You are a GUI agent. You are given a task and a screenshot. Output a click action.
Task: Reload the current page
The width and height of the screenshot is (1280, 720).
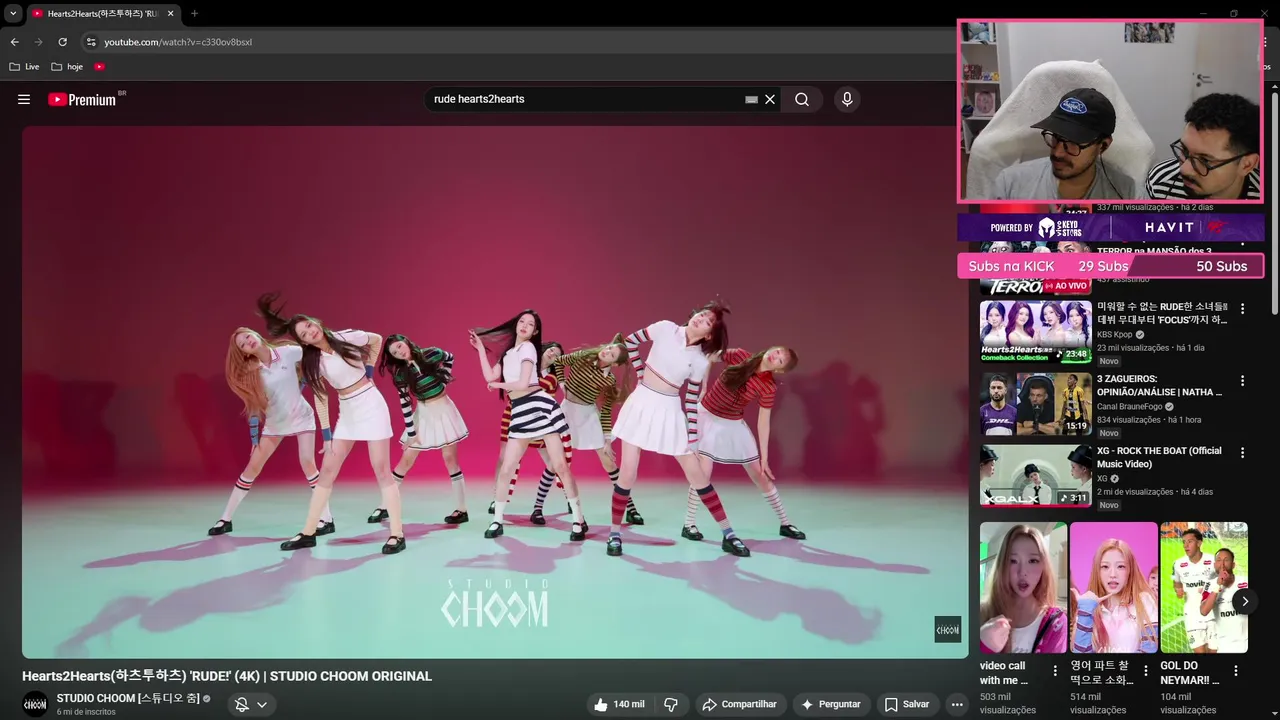(62, 42)
